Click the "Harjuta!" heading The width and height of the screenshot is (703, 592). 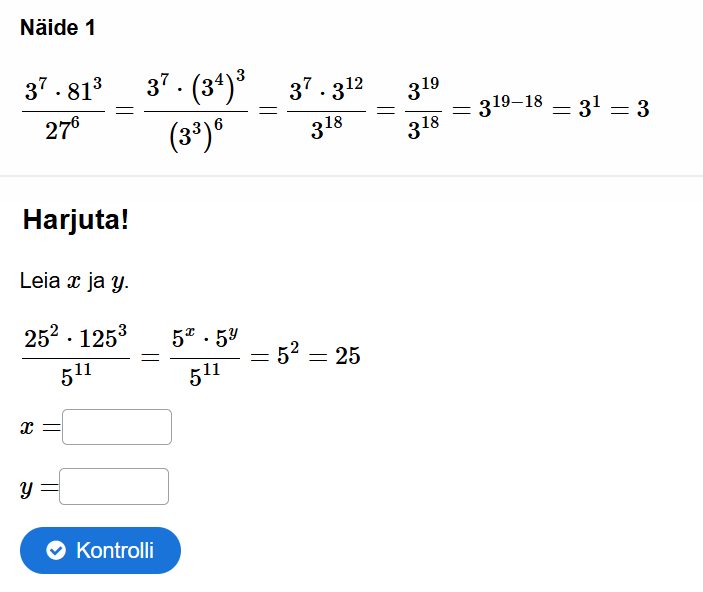coord(76,219)
